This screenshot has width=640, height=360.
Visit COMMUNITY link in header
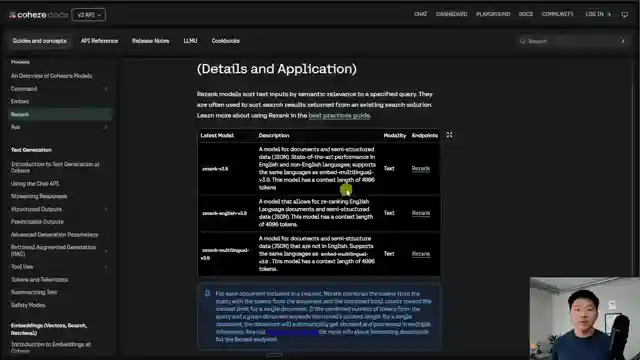click(x=558, y=14)
